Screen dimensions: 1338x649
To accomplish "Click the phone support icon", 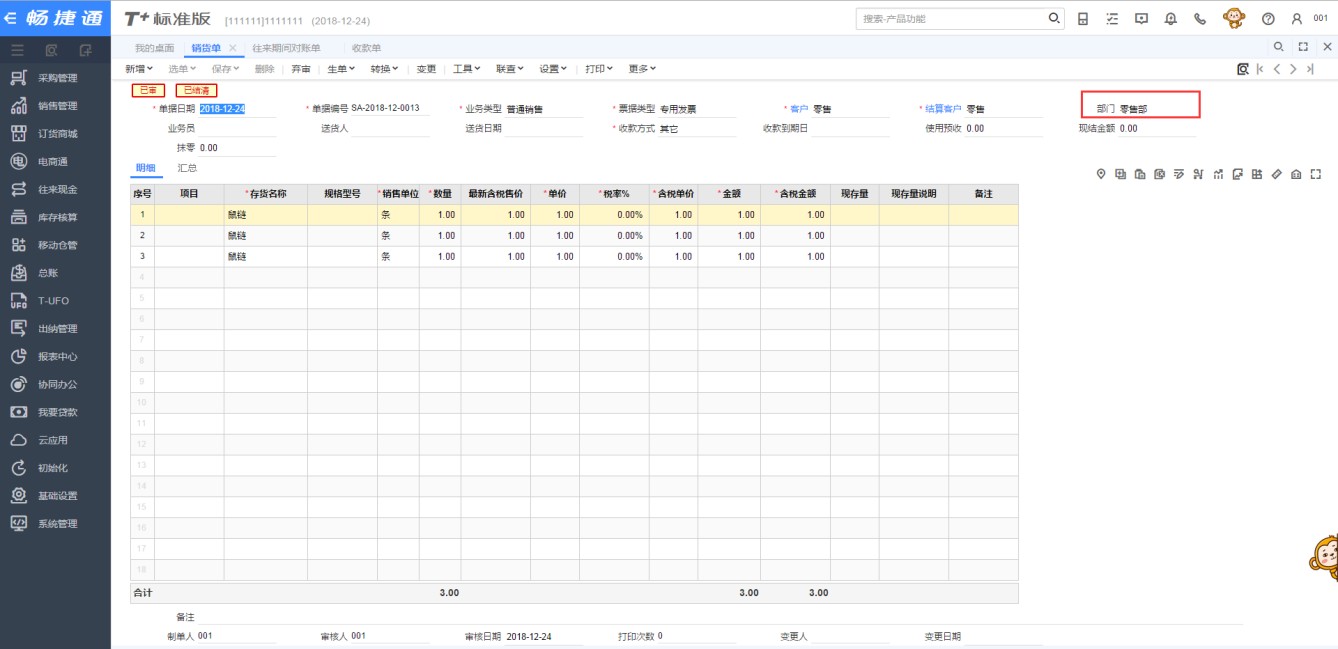I will tap(1200, 19).
